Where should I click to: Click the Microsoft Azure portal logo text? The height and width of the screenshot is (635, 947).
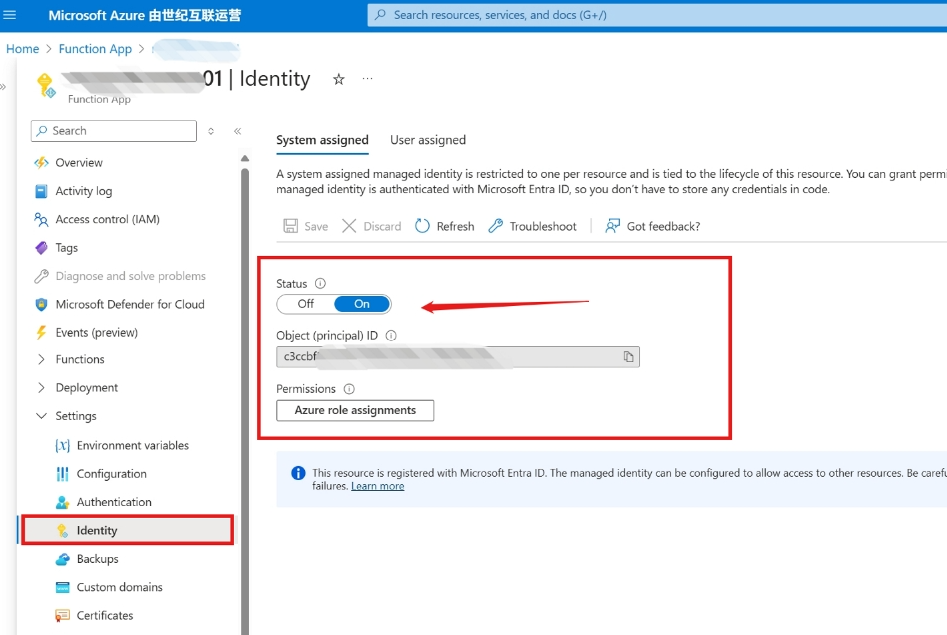pyautogui.click(x=145, y=15)
